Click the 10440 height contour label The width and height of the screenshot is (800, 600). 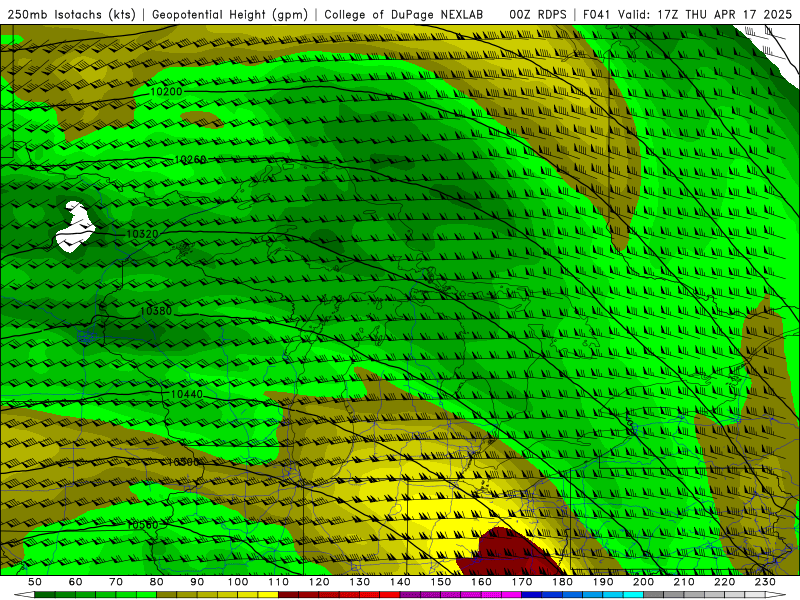[187, 394]
